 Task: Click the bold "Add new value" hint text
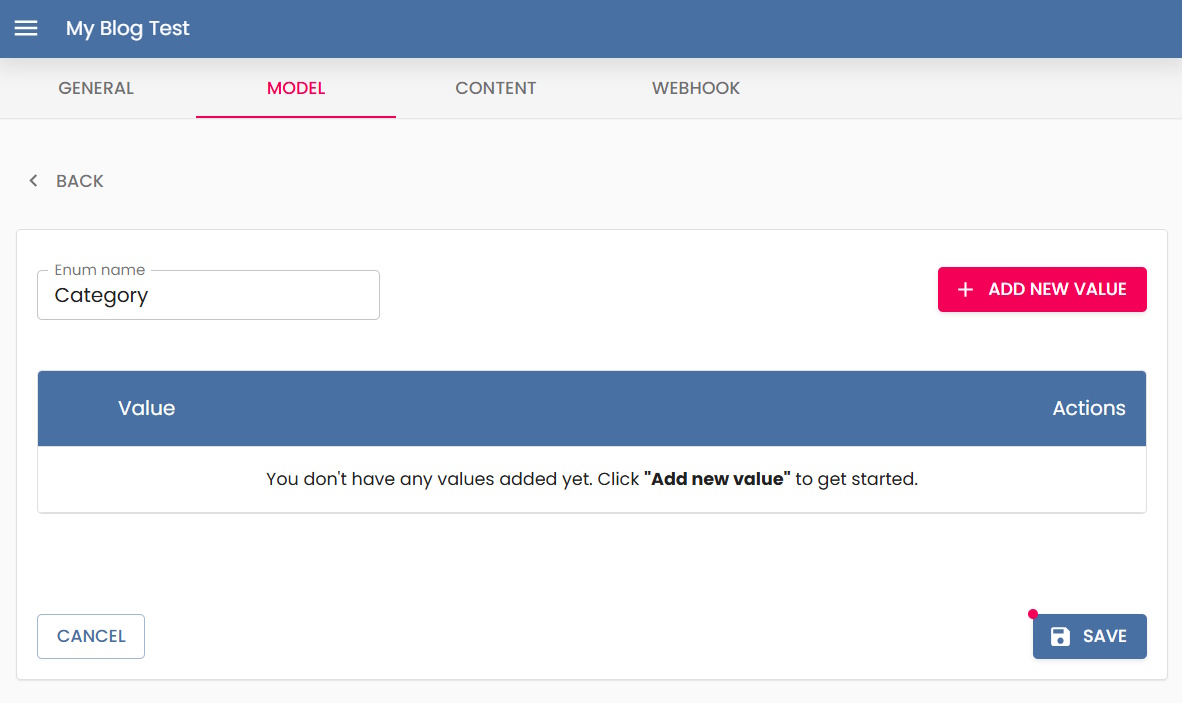pyautogui.click(x=717, y=479)
